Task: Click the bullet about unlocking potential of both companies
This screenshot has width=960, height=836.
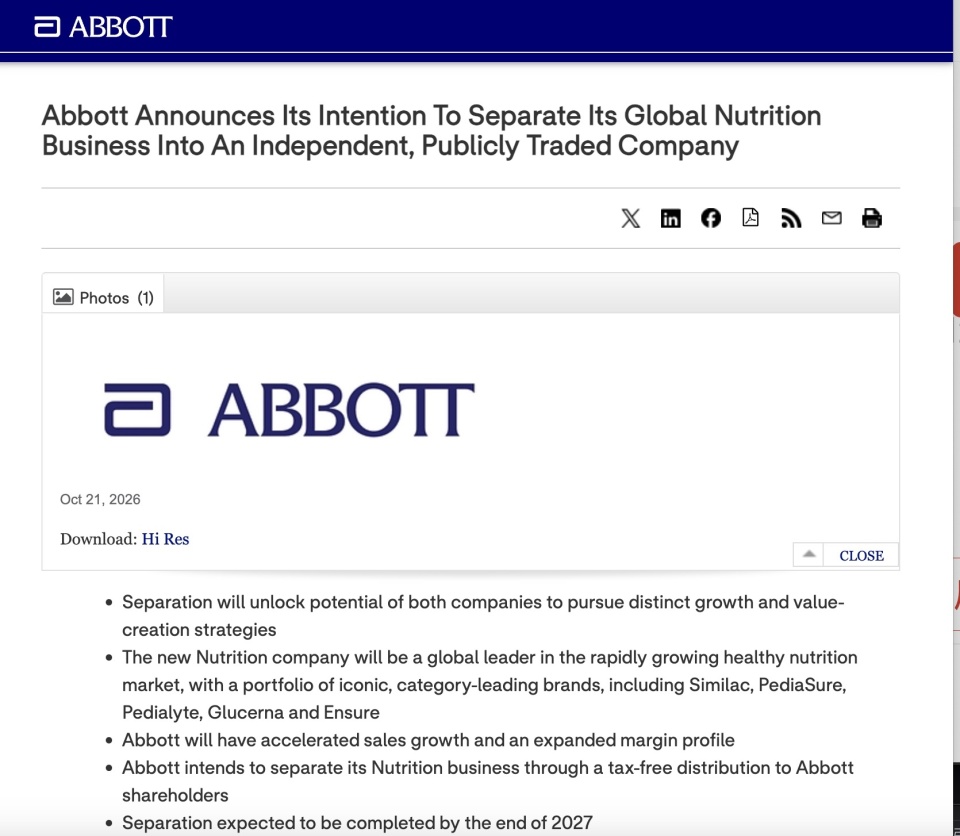Action: pyautogui.click(x=483, y=616)
